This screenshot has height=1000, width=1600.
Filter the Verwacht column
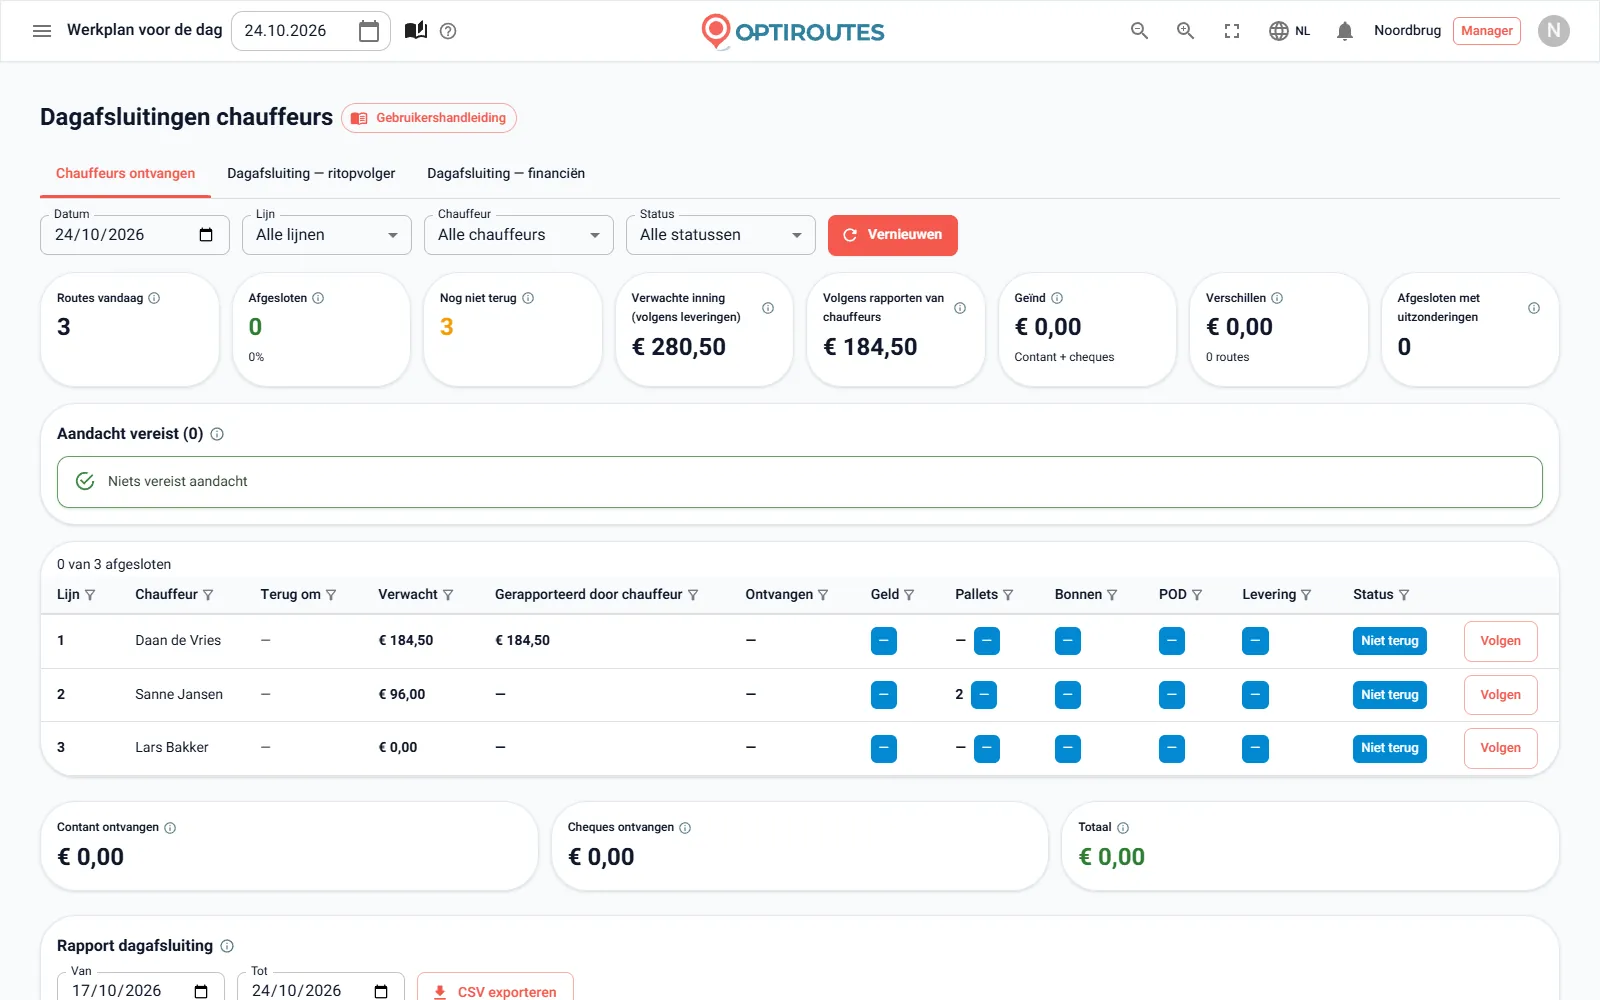448,595
